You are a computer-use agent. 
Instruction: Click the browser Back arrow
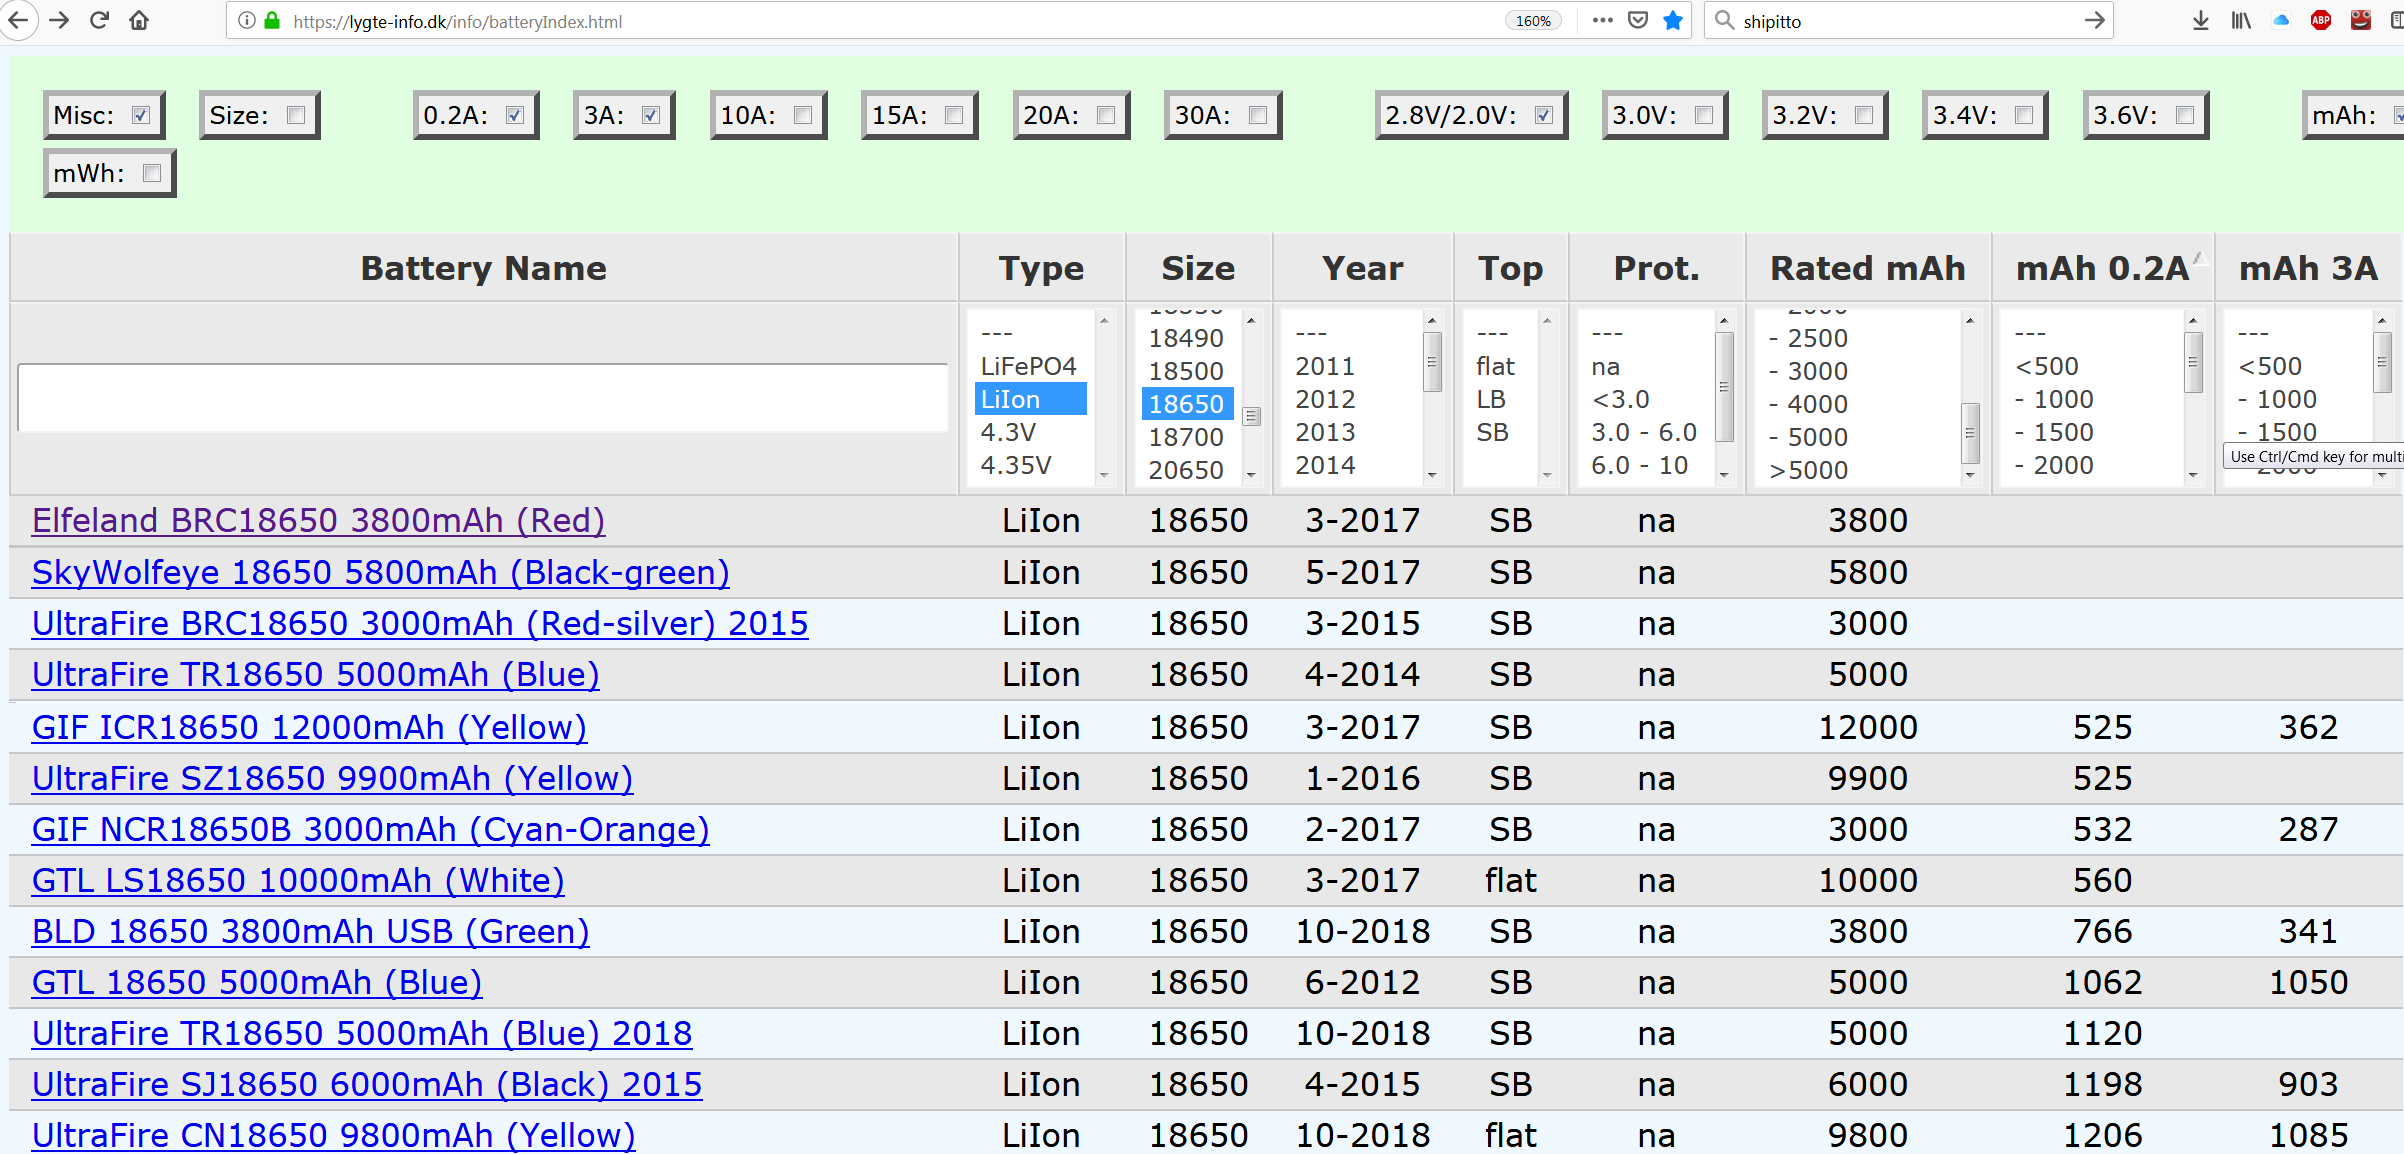tap(18, 20)
